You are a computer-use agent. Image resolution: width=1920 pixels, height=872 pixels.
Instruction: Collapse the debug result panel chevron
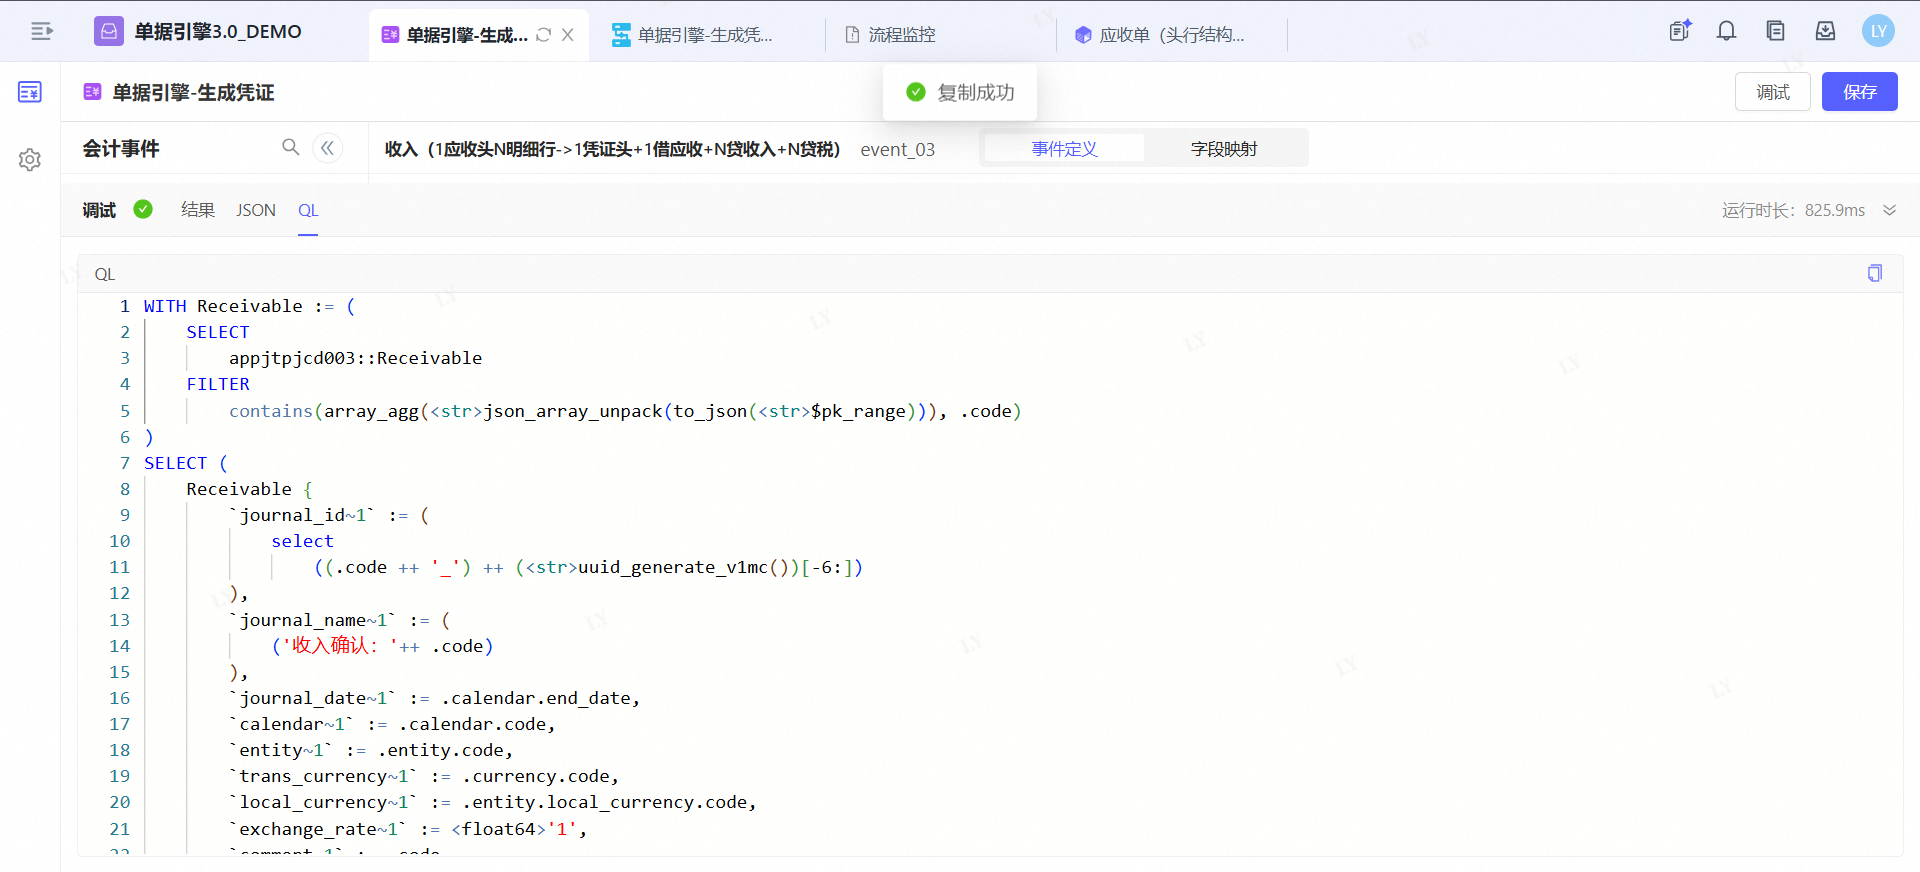click(1889, 210)
